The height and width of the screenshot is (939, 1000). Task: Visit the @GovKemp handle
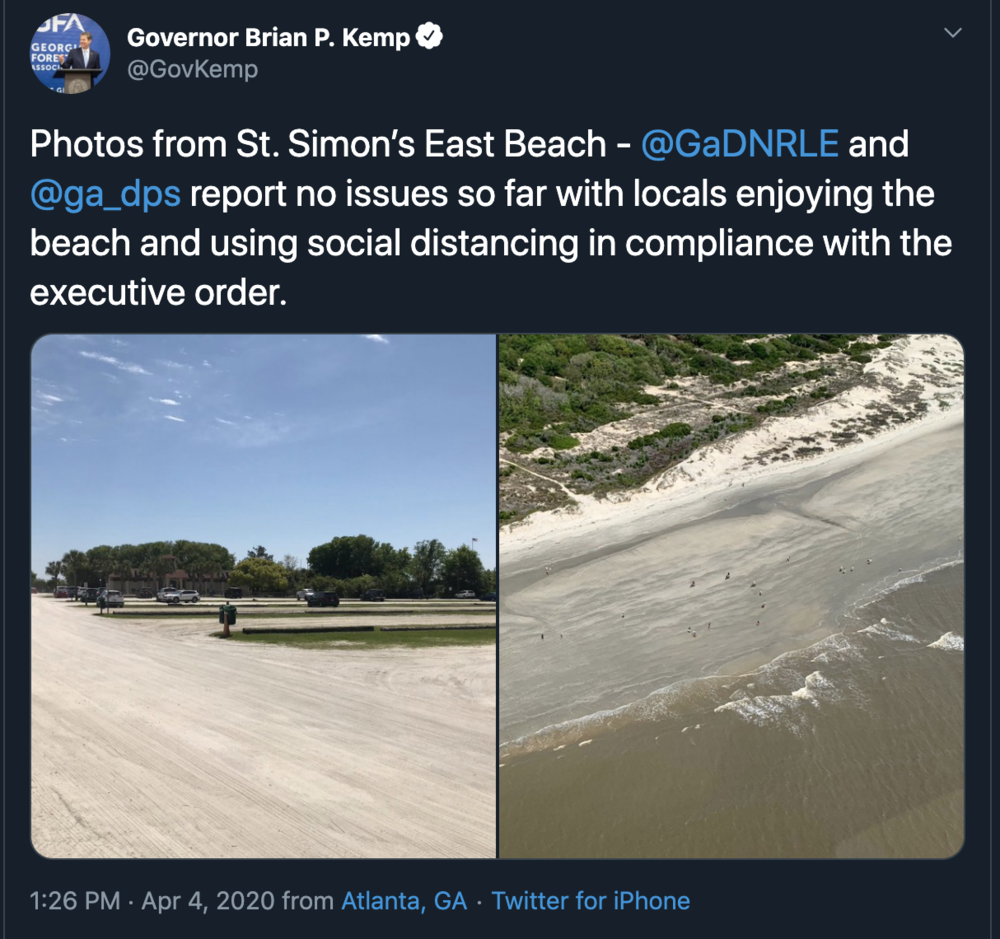click(193, 69)
